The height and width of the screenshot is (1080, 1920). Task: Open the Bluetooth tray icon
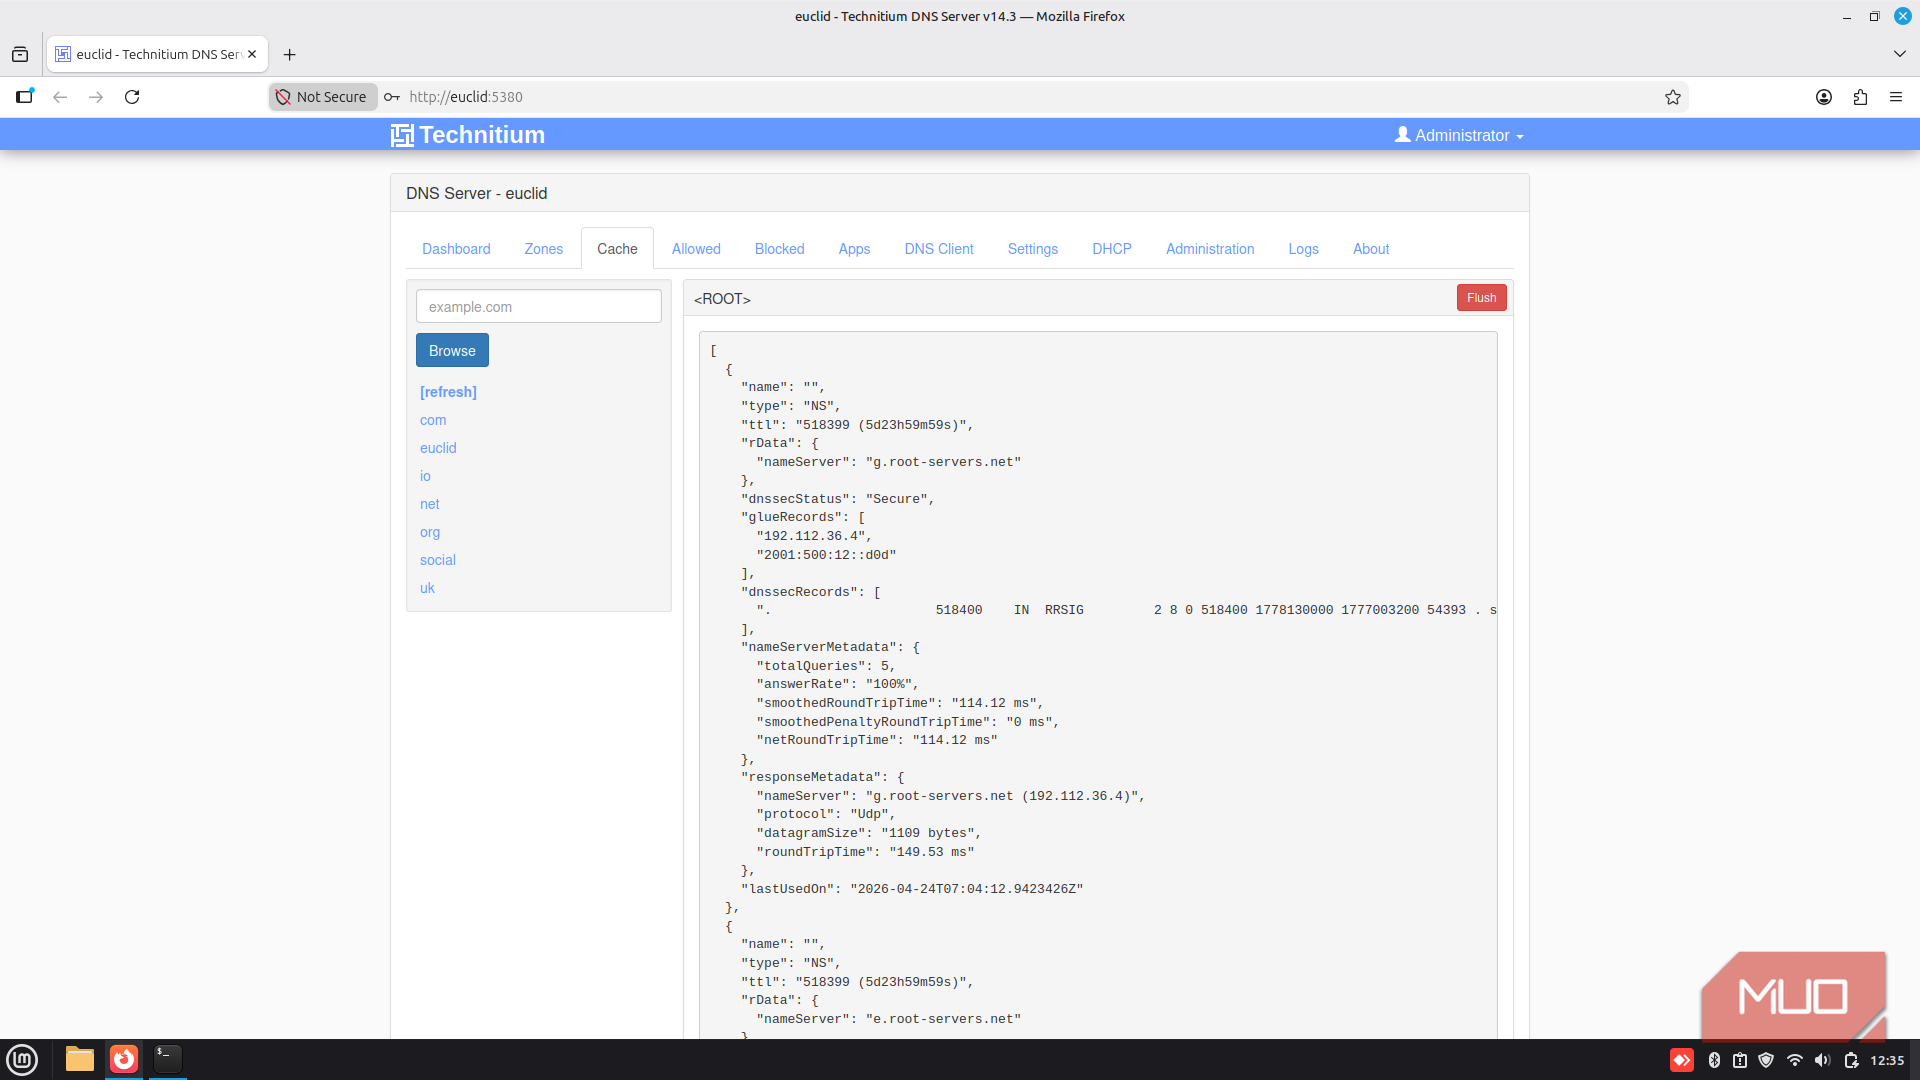[1714, 1060]
